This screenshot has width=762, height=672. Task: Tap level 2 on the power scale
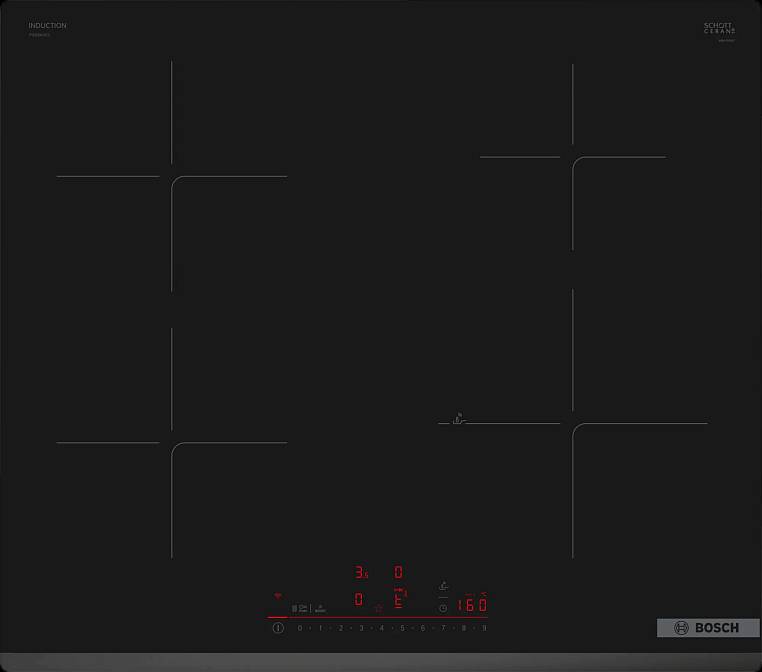pos(340,628)
